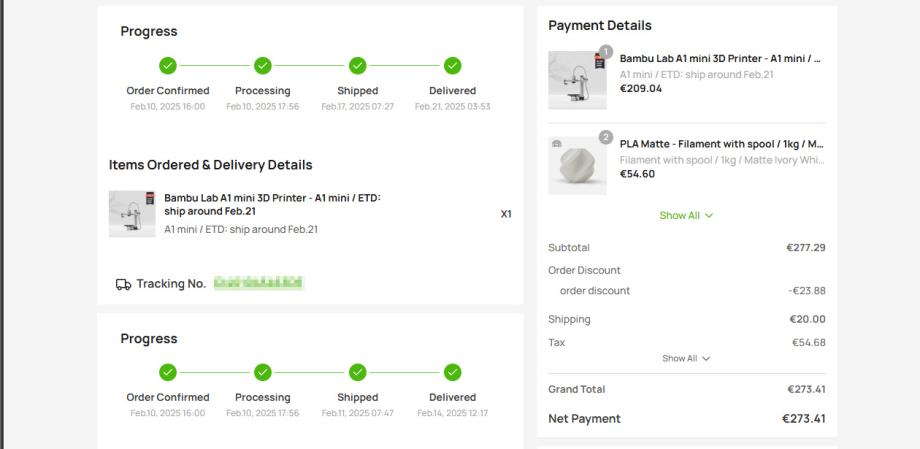This screenshot has width=920, height=449.
Task: Open A1 mini printer thumbnail in Payment Details
Action: click(577, 80)
